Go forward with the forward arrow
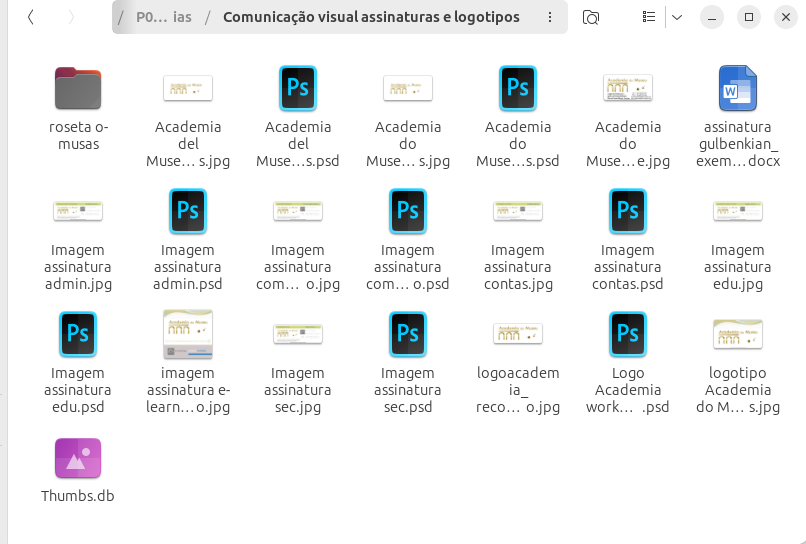 71,17
